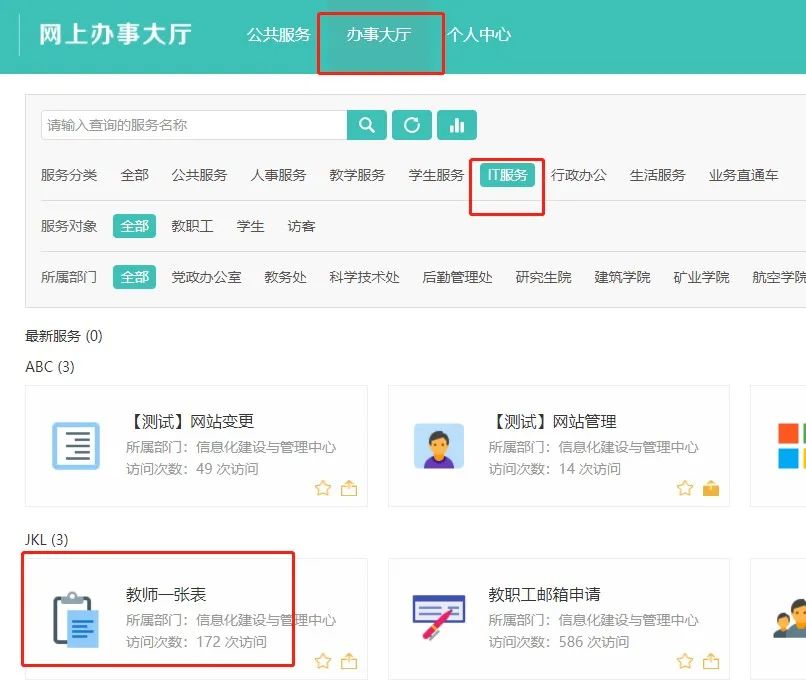Screen dimensions: 806x685
Task: Filter by 人事服务 category
Action: [x=279, y=175]
